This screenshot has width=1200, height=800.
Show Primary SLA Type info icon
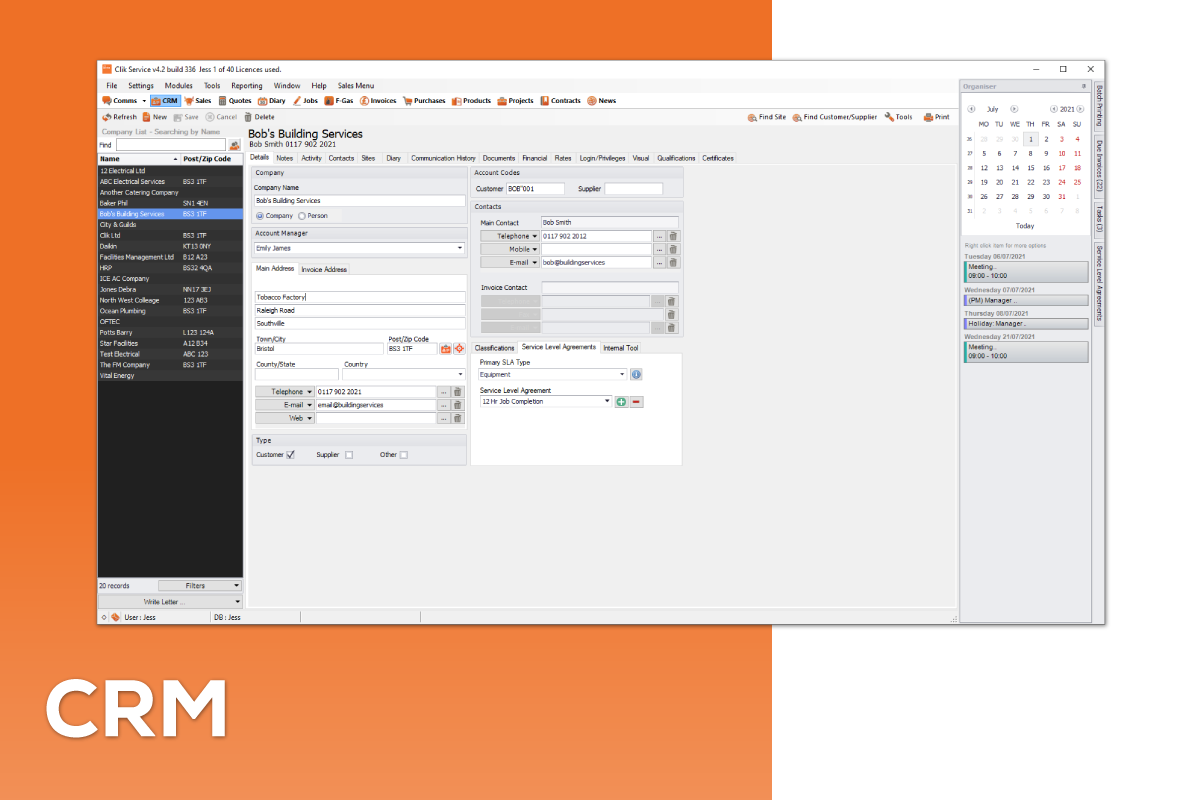[636, 374]
